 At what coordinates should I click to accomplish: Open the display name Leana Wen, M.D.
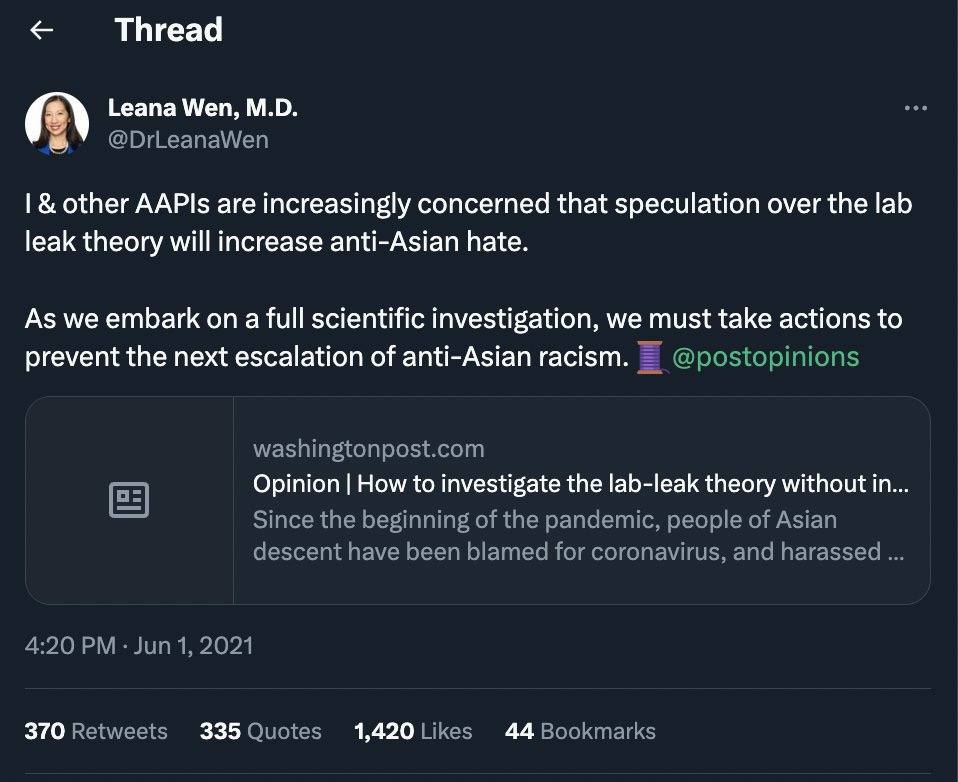202,108
